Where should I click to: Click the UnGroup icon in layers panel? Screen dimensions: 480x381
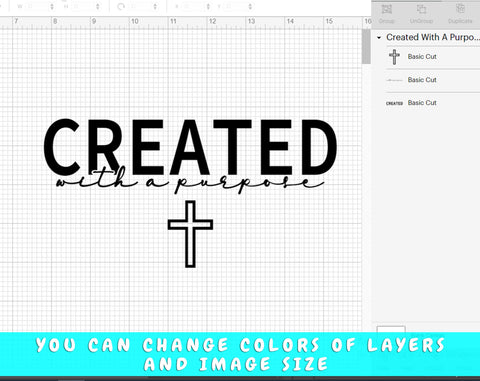(421, 9)
